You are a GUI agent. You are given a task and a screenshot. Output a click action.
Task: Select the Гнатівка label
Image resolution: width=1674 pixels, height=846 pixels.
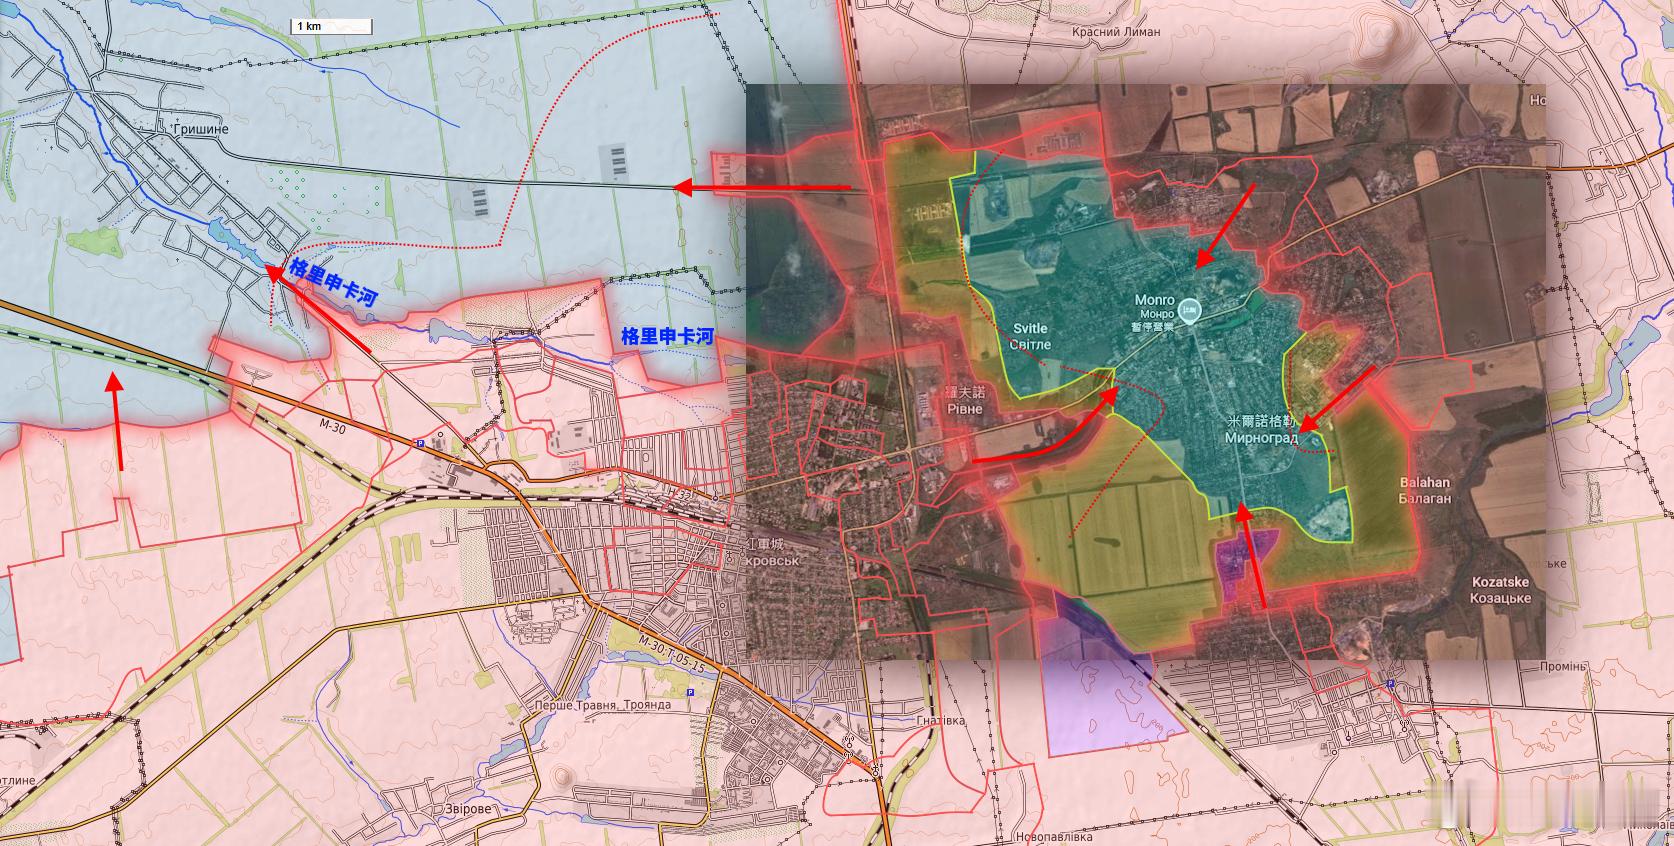pyautogui.click(x=940, y=721)
